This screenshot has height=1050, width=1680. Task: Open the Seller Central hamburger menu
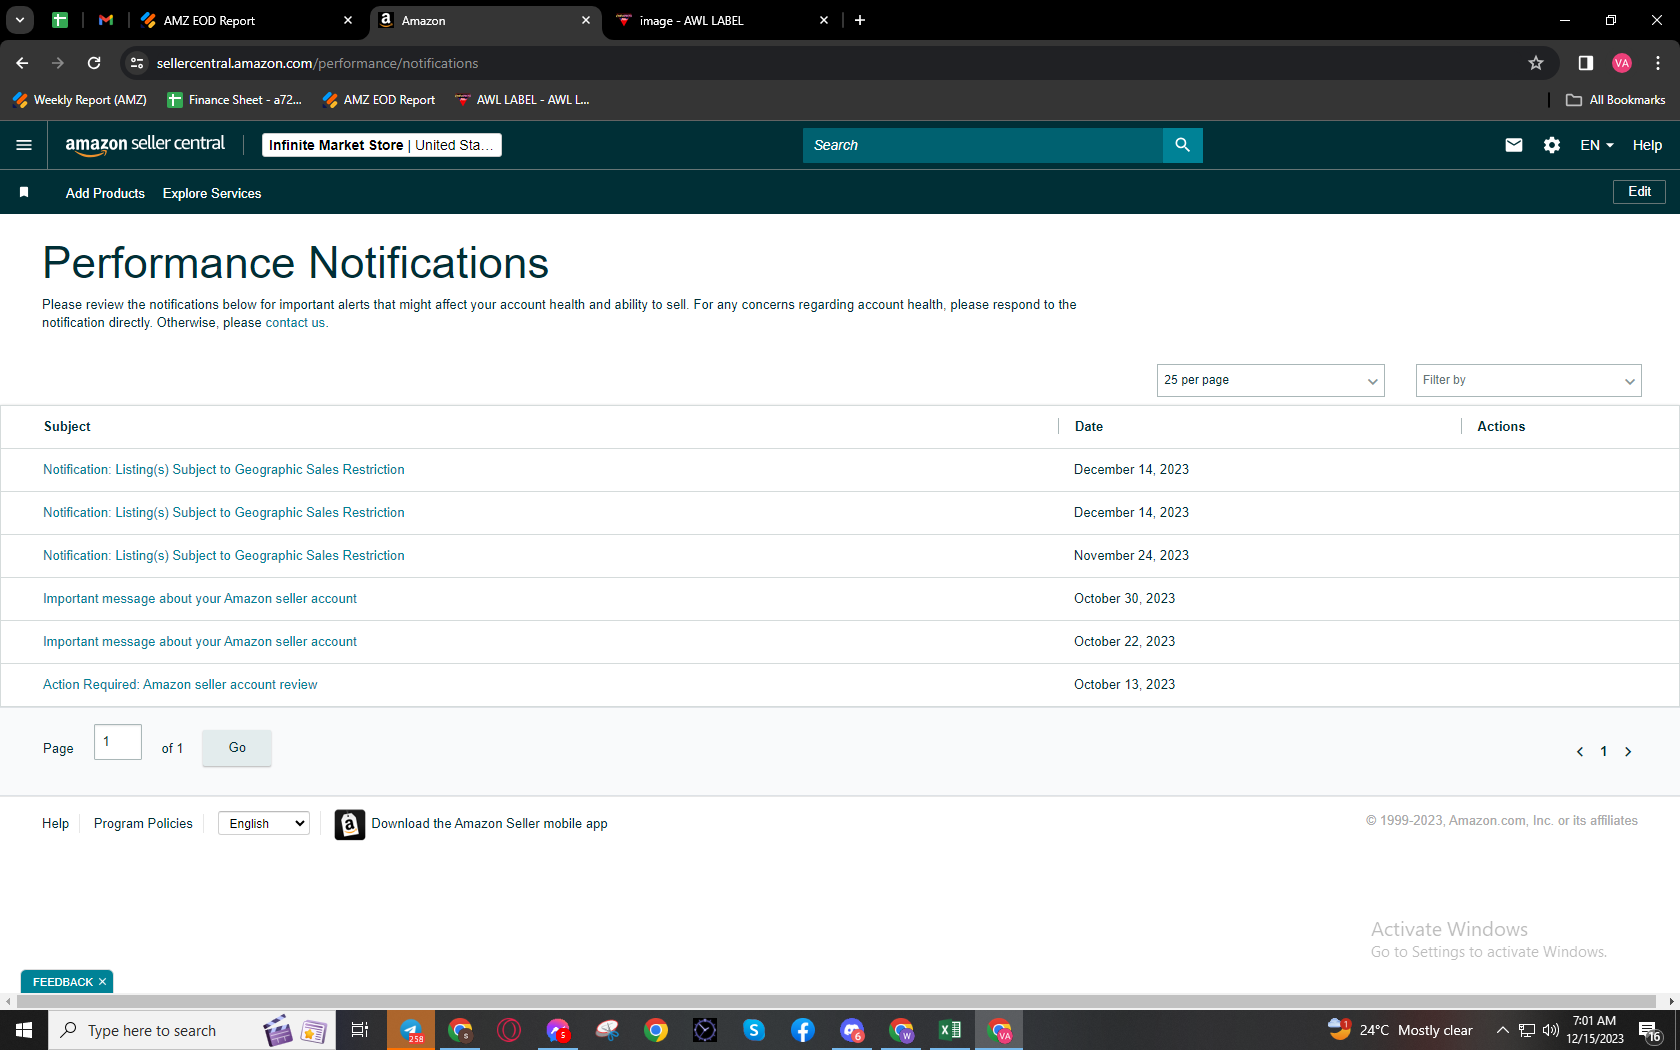[x=24, y=145]
